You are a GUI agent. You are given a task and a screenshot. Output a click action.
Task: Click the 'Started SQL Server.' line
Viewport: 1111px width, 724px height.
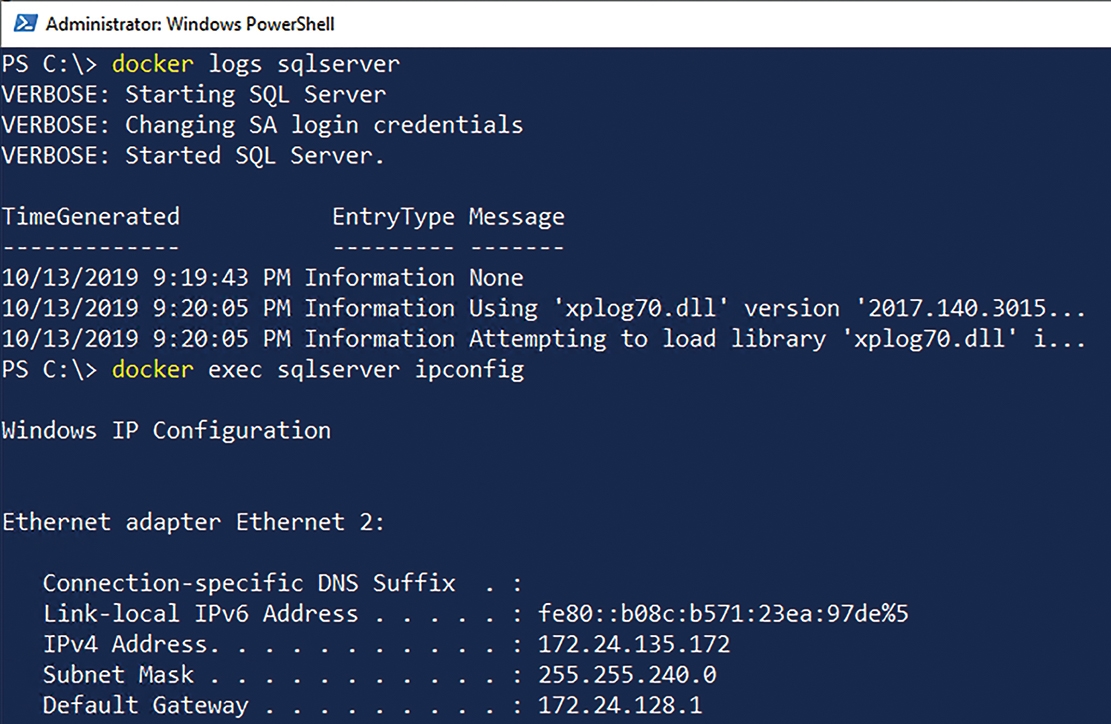coord(193,156)
